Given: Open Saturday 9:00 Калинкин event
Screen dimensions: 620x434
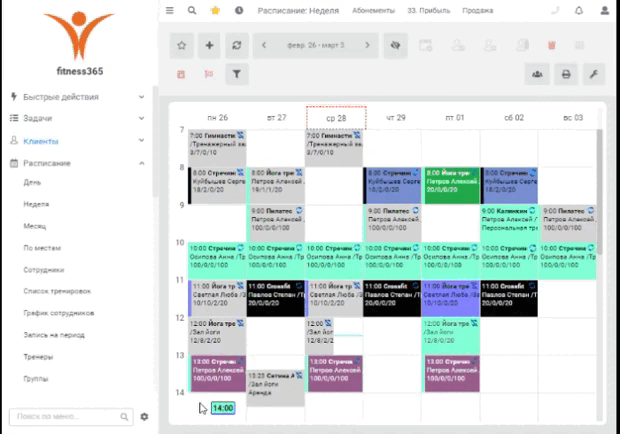Looking at the screenshot, I should coord(509,223).
